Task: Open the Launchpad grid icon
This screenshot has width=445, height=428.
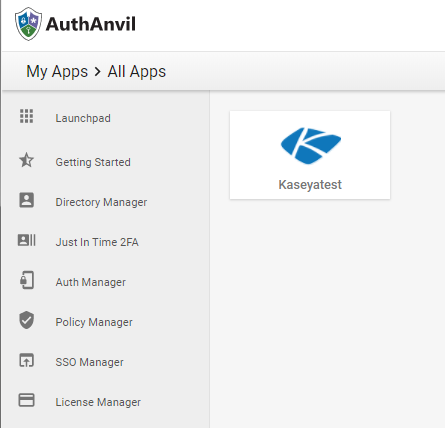Action: pos(26,116)
